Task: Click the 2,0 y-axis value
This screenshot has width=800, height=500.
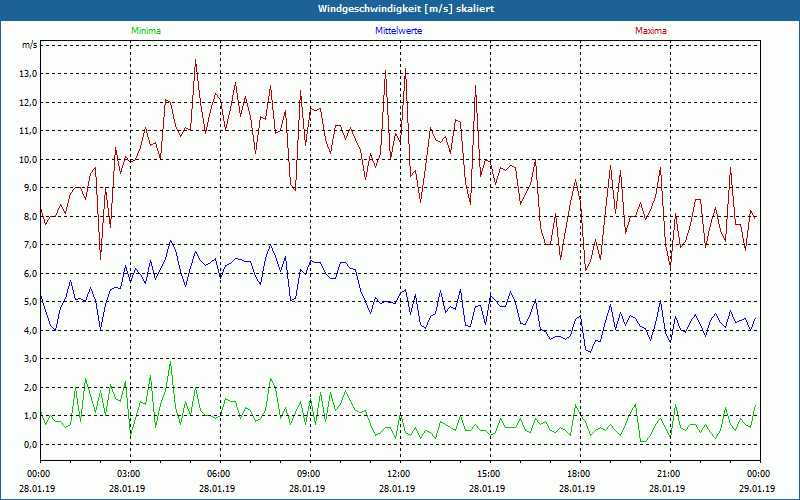Action: 31,387
